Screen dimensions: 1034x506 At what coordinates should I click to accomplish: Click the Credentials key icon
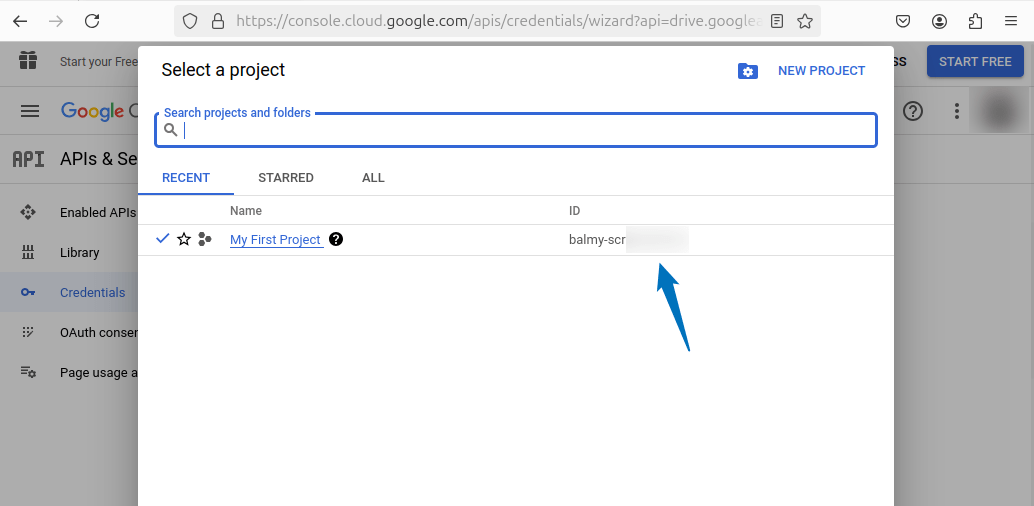[x=28, y=292]
